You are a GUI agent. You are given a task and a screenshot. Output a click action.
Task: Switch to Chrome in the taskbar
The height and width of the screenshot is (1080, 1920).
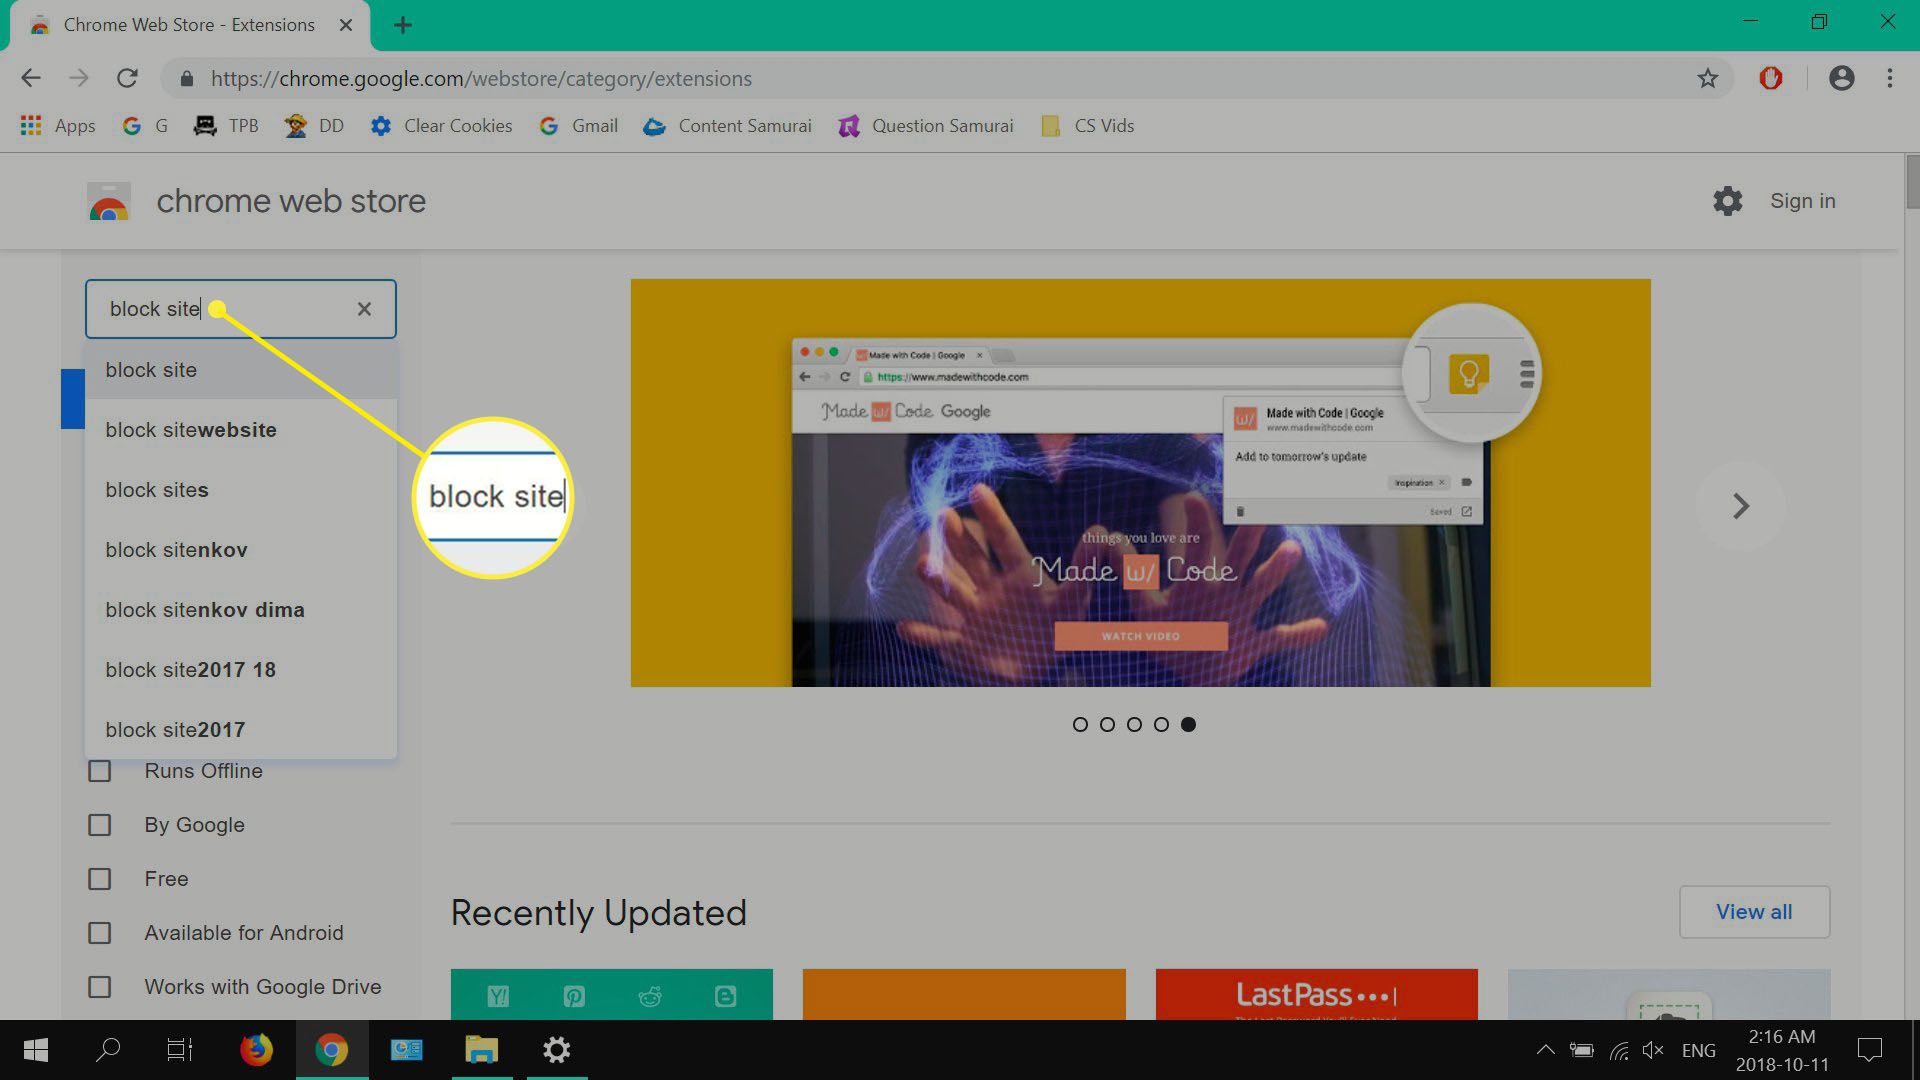pyautogui.click(x=331, y=1050)
